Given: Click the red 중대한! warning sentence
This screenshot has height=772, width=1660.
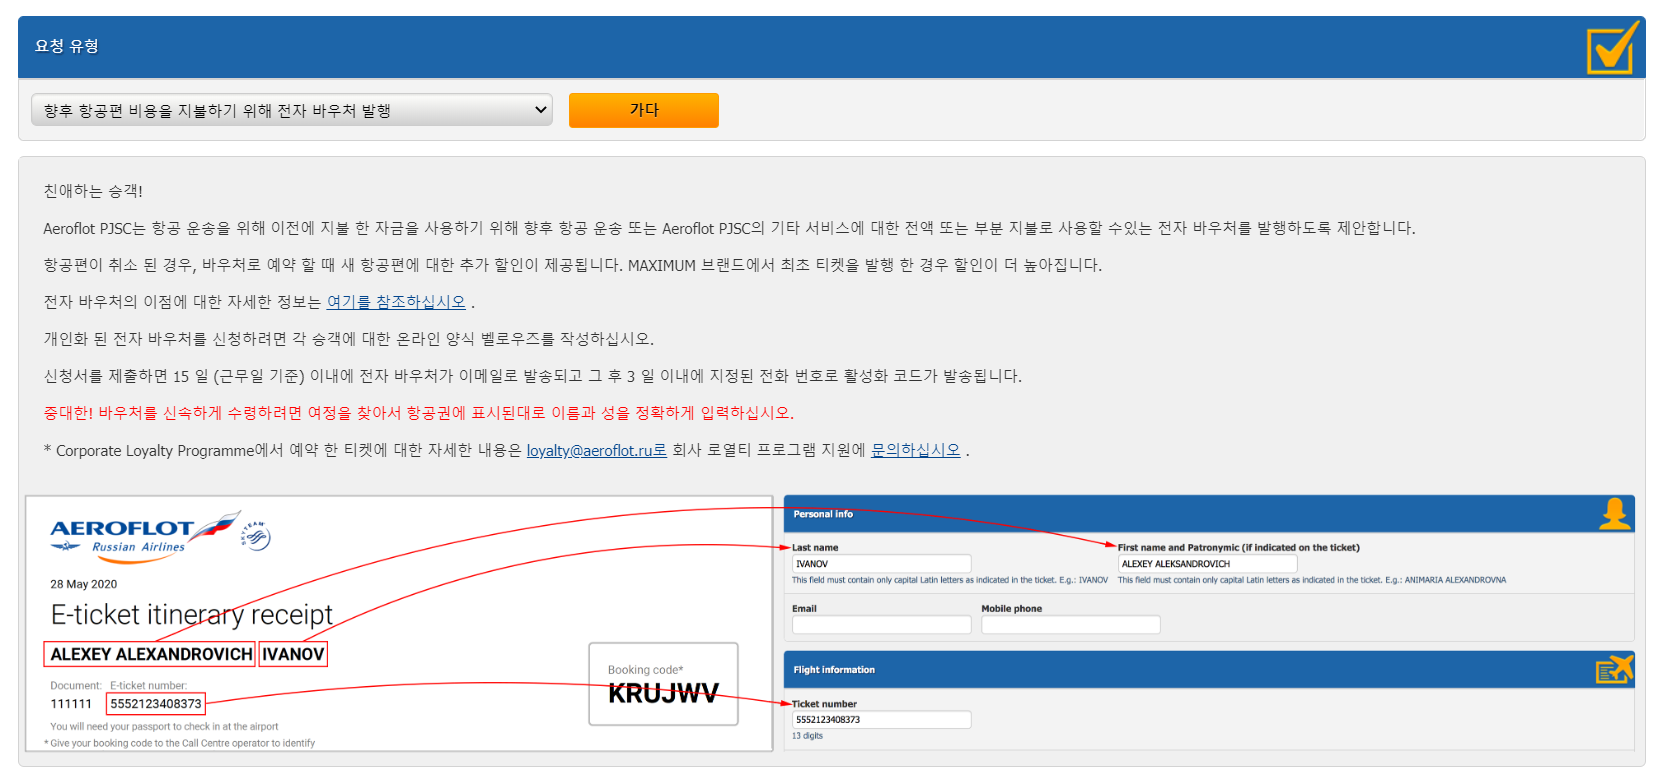Looking at the screenshot, I should point(418,413).
